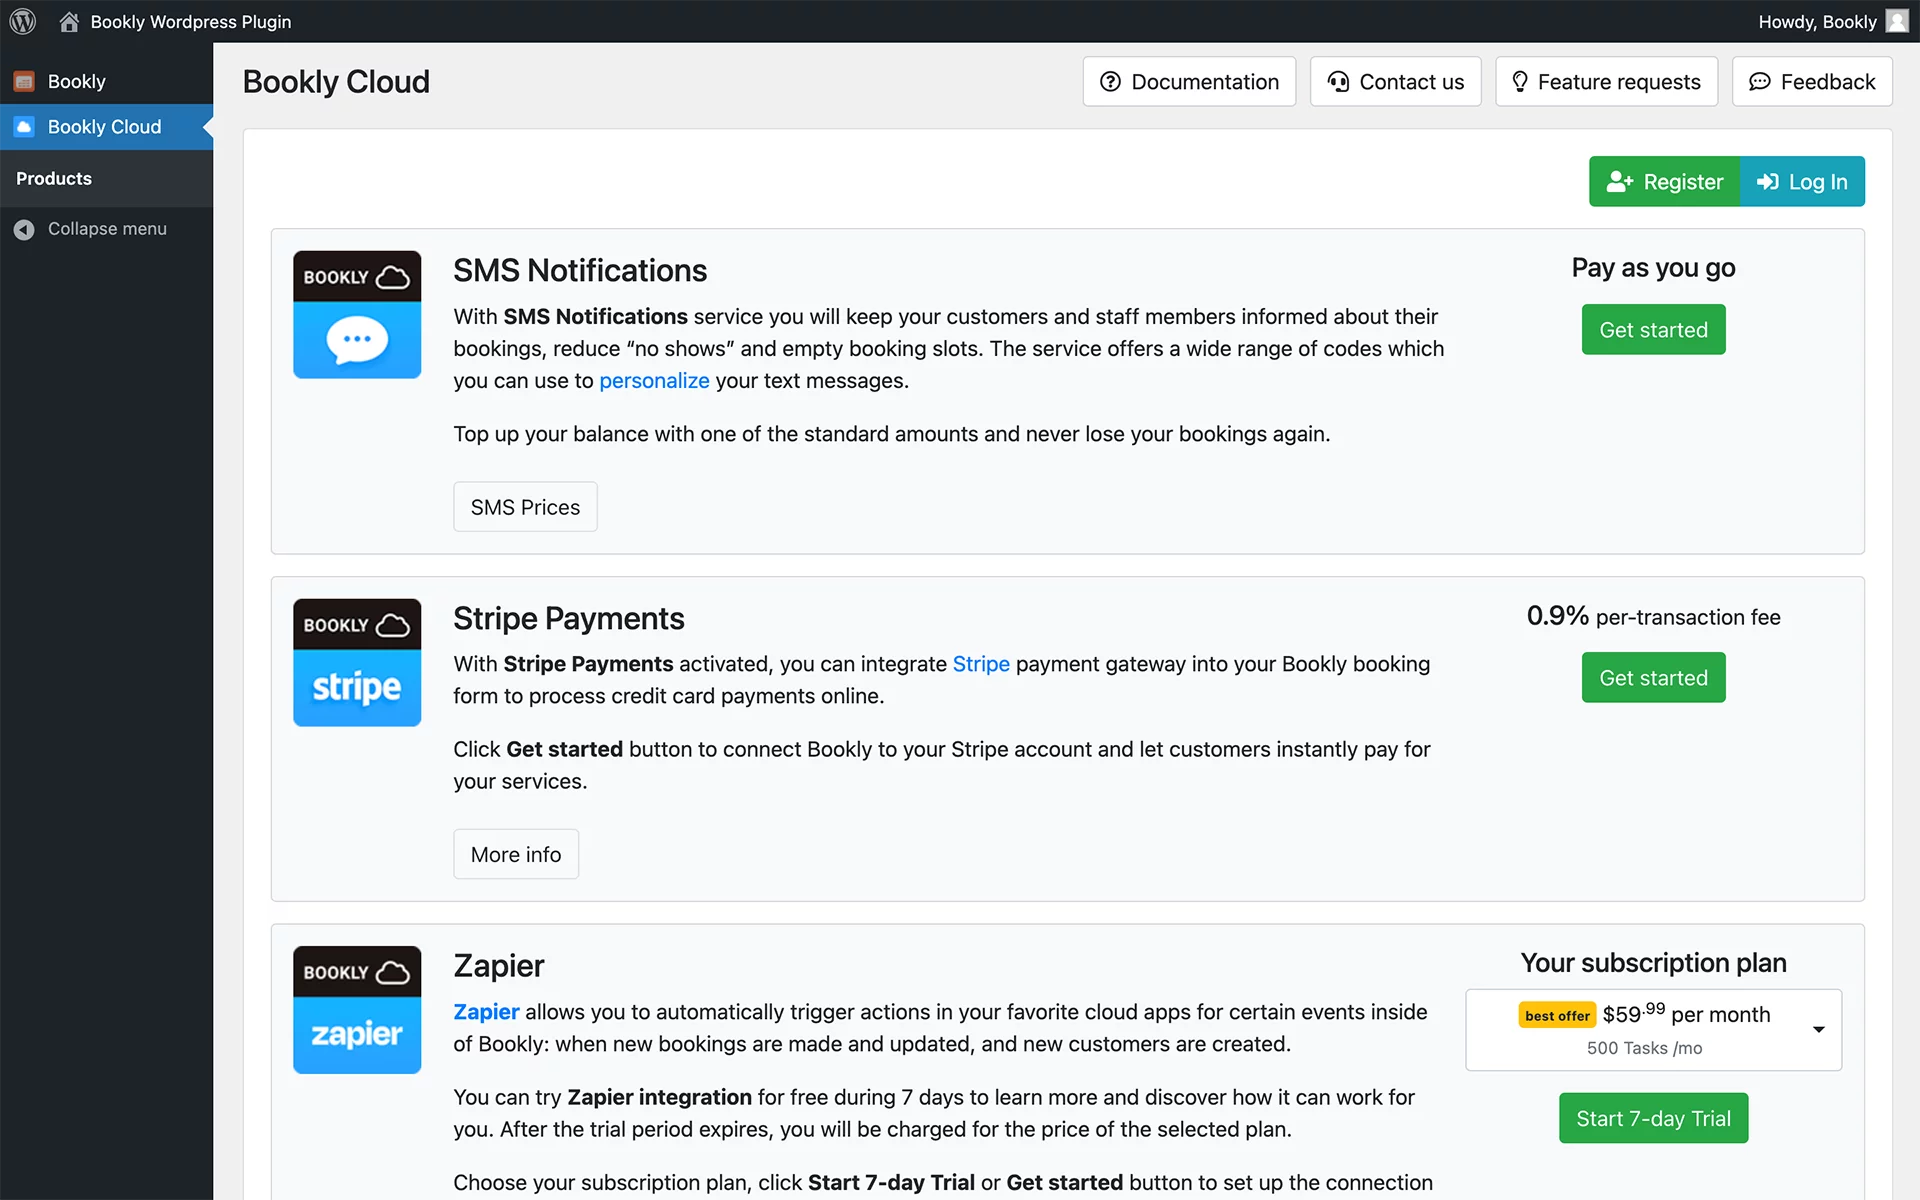Click the Bookly Cloud icon in sidebar
The image size is (1920, 1200).
pos(24,127)
